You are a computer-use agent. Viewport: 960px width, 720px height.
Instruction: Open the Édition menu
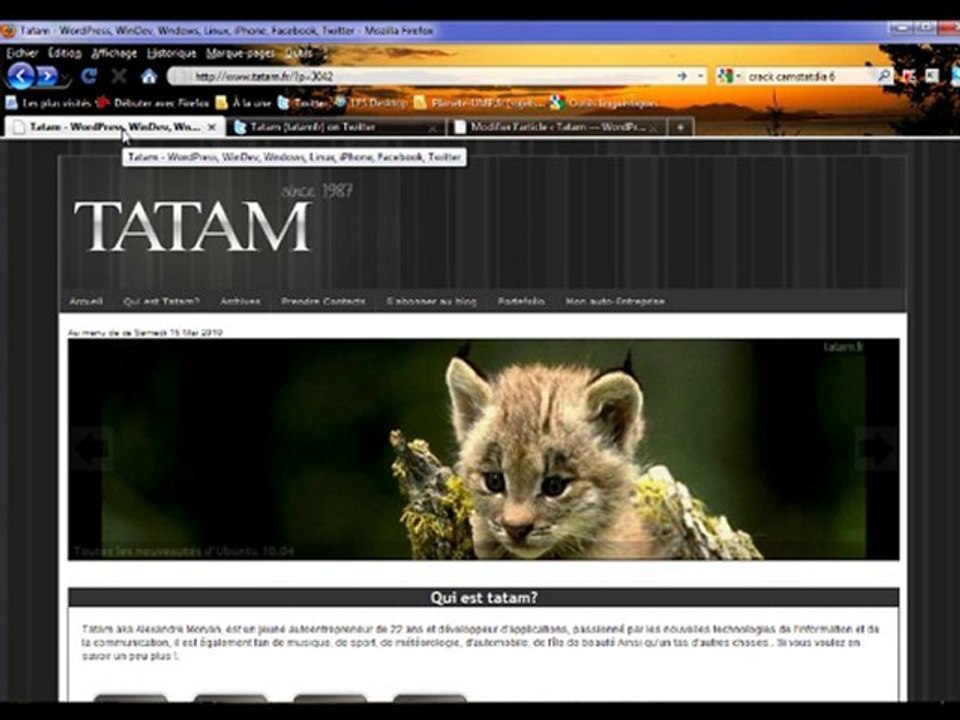(64, 53)
